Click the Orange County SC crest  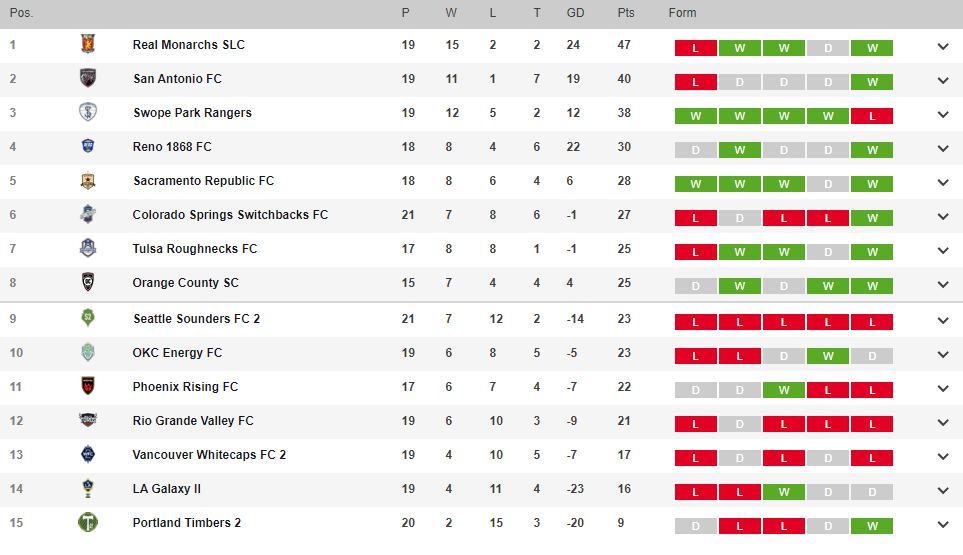point(88,282)
